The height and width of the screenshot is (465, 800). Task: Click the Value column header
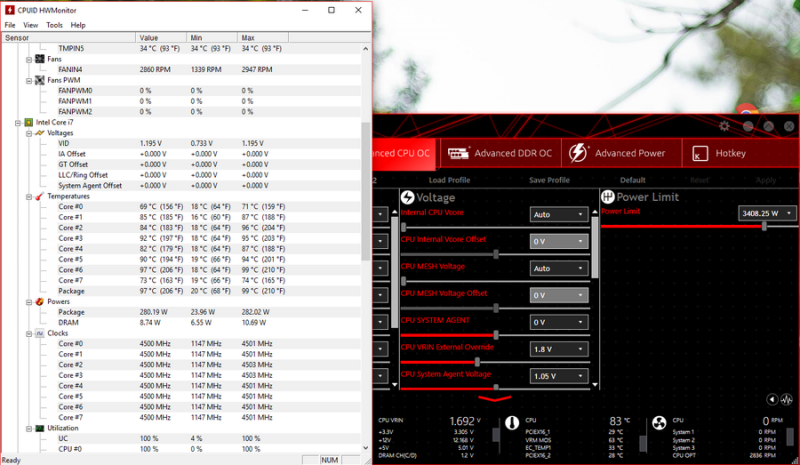click(x=161, y=38)
